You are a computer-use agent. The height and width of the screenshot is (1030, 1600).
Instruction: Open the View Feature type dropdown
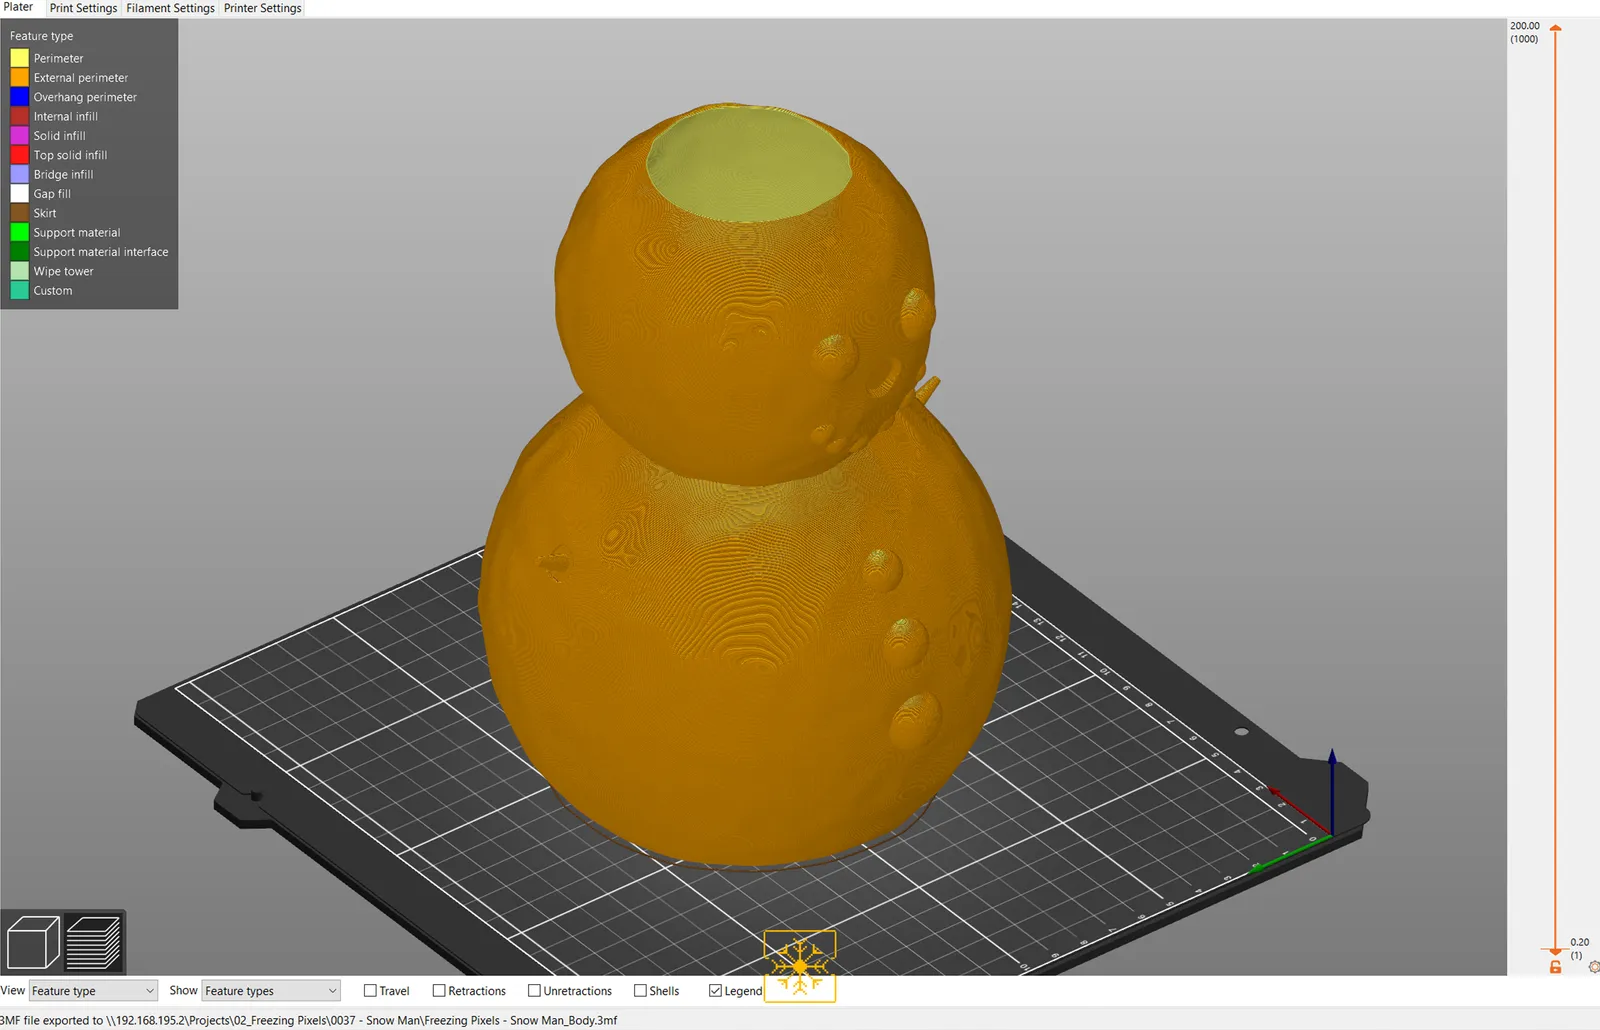click(x=93, y=991)
